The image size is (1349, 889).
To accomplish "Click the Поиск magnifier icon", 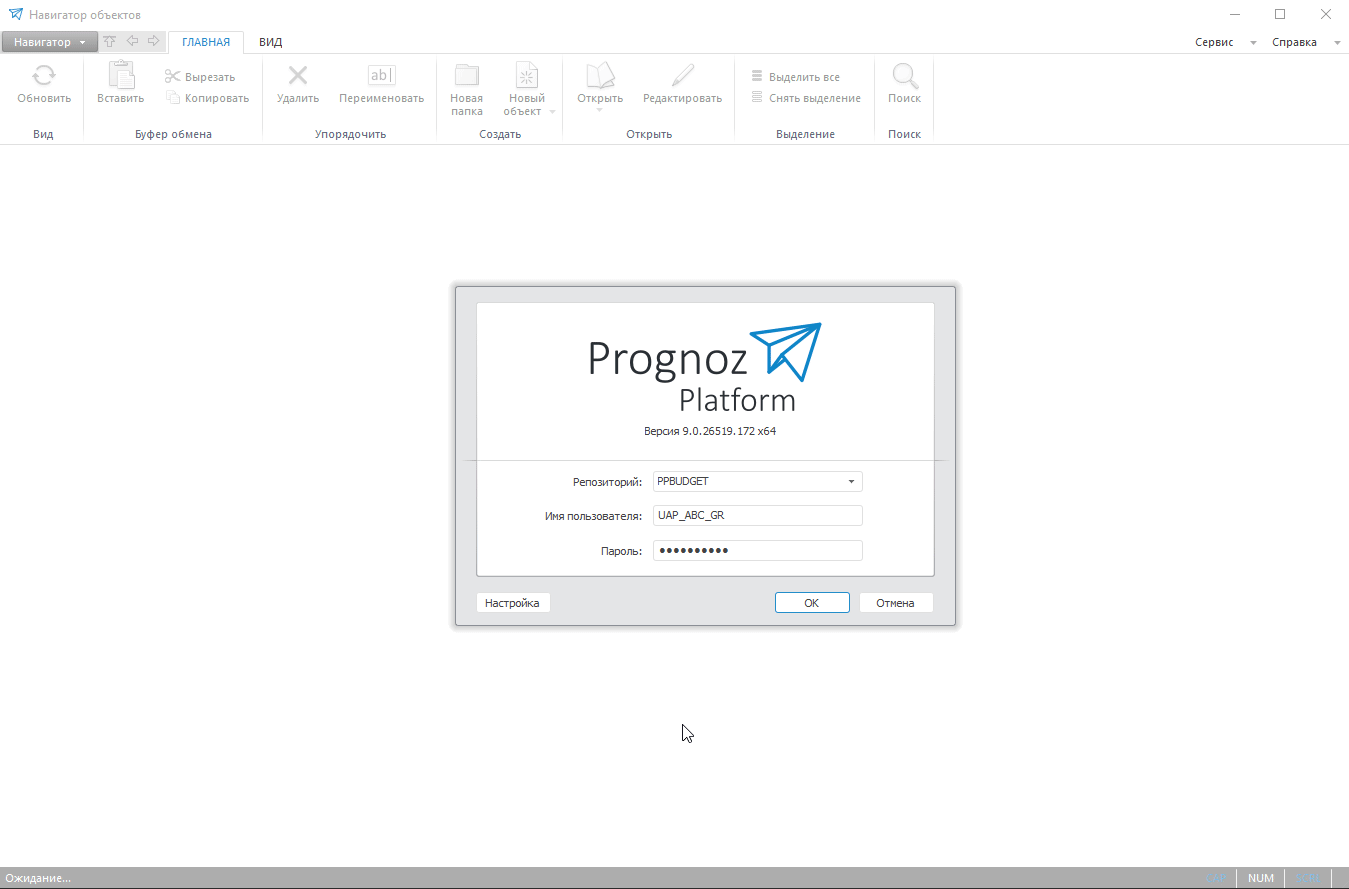I will 905,76.
